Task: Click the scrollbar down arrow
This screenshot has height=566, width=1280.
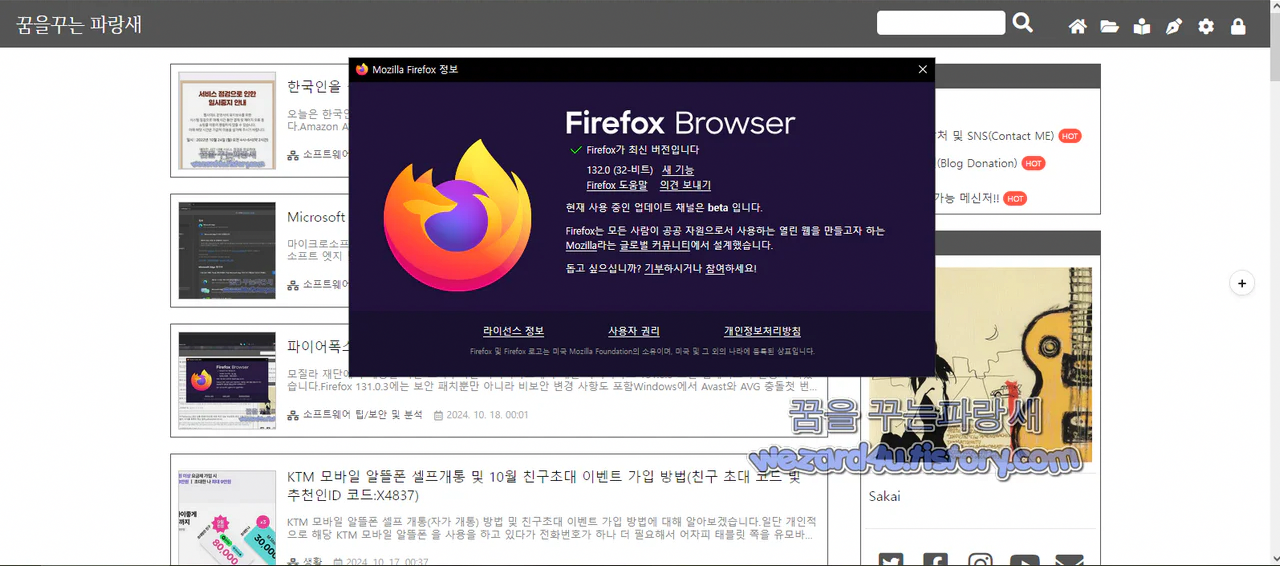Action: (1274, 559)
